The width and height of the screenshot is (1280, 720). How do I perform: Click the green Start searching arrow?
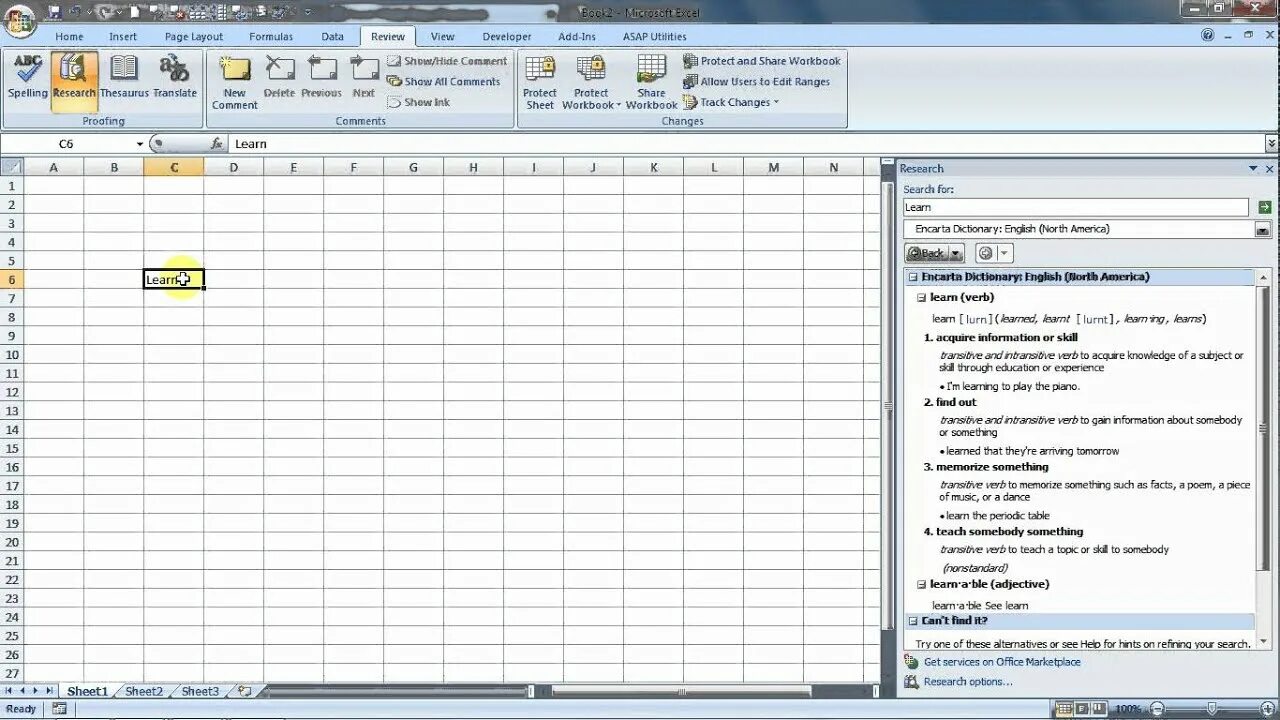pos(1265,207)
